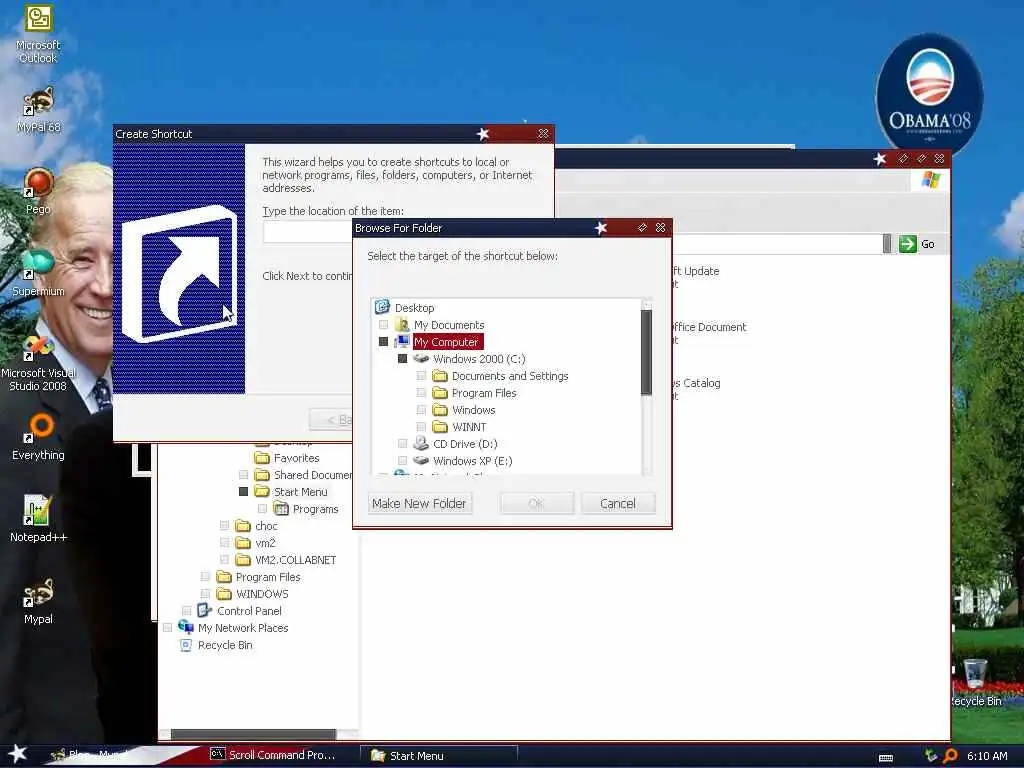This screenshot has height=768, width=1024.
Task: Select the Everything desktop shortcut
Action: 38,437
